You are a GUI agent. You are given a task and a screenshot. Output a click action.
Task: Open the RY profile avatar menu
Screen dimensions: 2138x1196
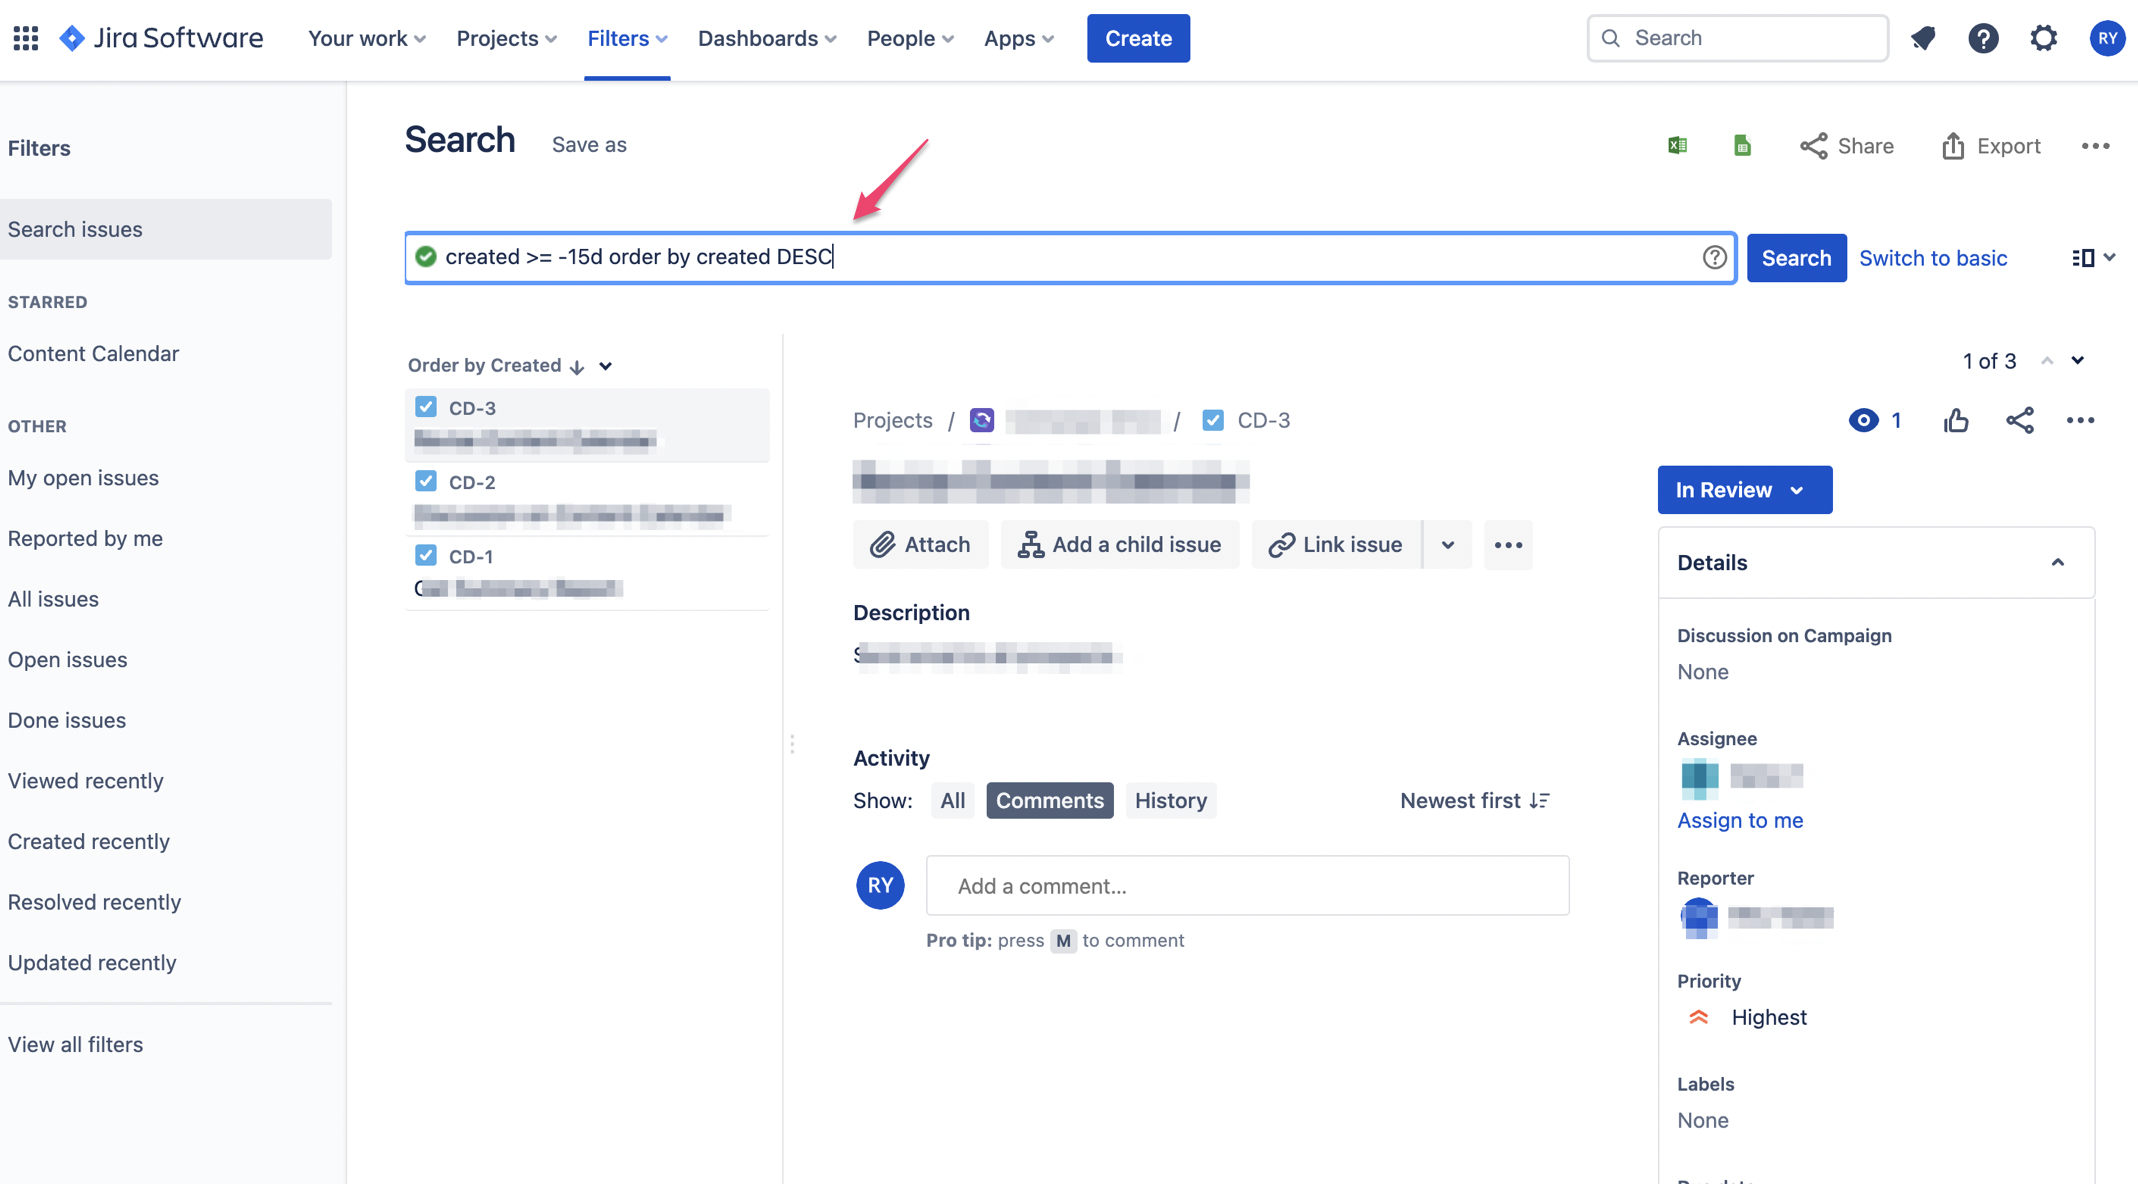click(2106, 38)
